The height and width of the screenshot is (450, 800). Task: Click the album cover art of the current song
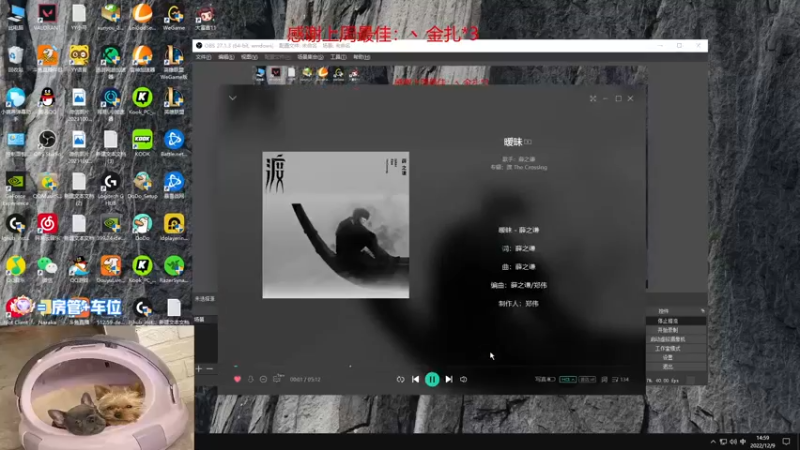click(336, 225)
